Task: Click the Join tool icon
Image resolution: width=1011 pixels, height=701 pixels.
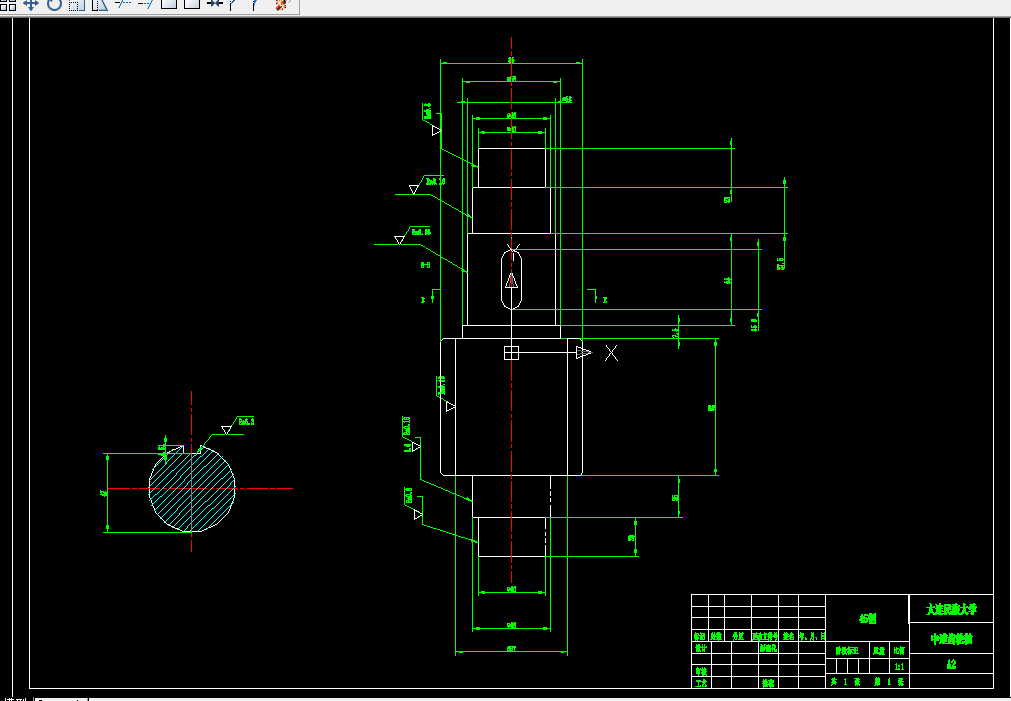Action: coord(215,4)
